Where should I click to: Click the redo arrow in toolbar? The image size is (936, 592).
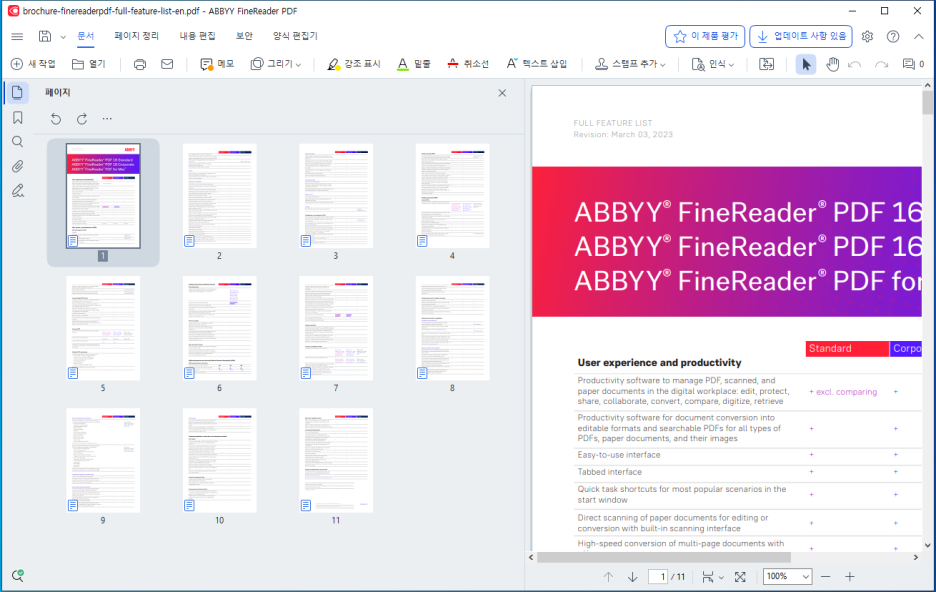881,64
